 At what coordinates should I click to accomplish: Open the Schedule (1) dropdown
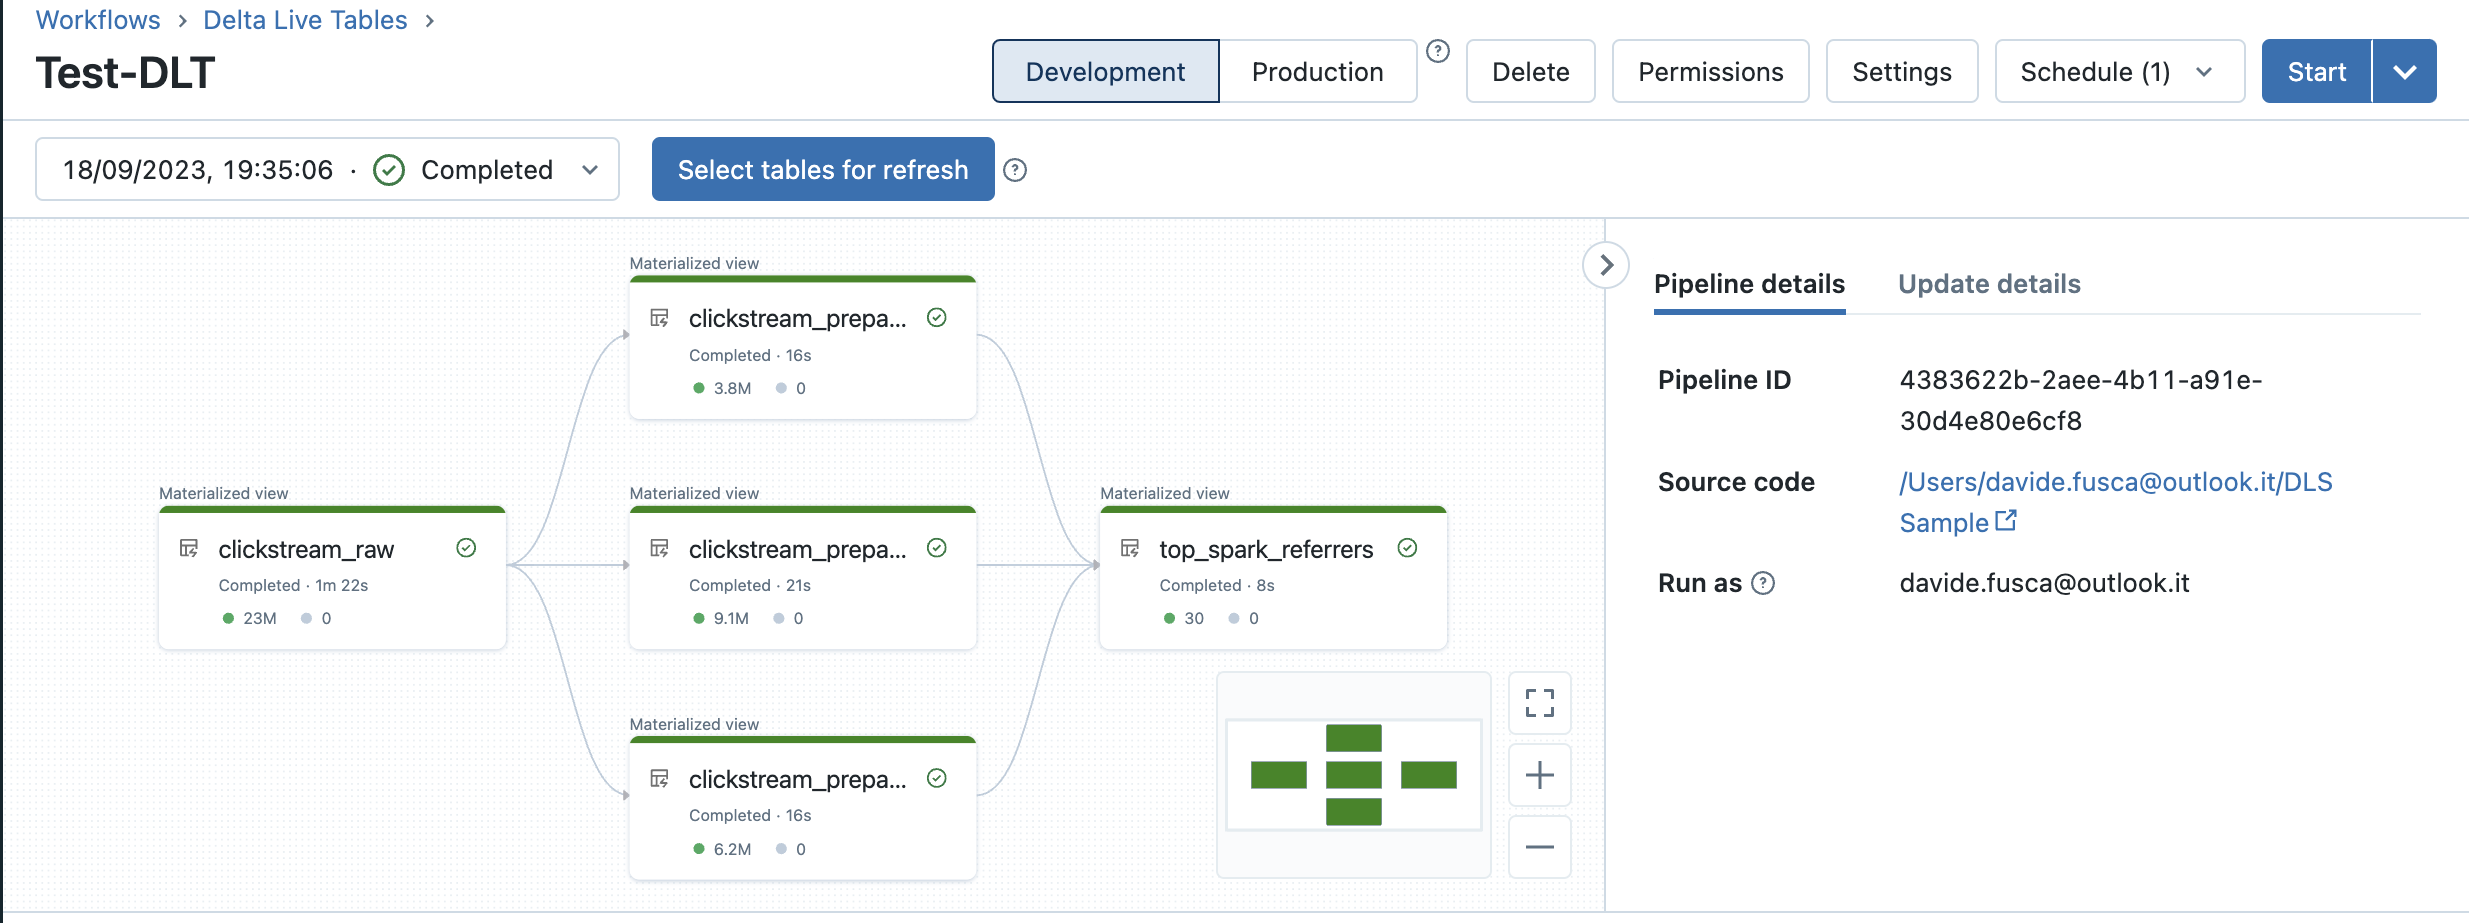(2118, 72)
